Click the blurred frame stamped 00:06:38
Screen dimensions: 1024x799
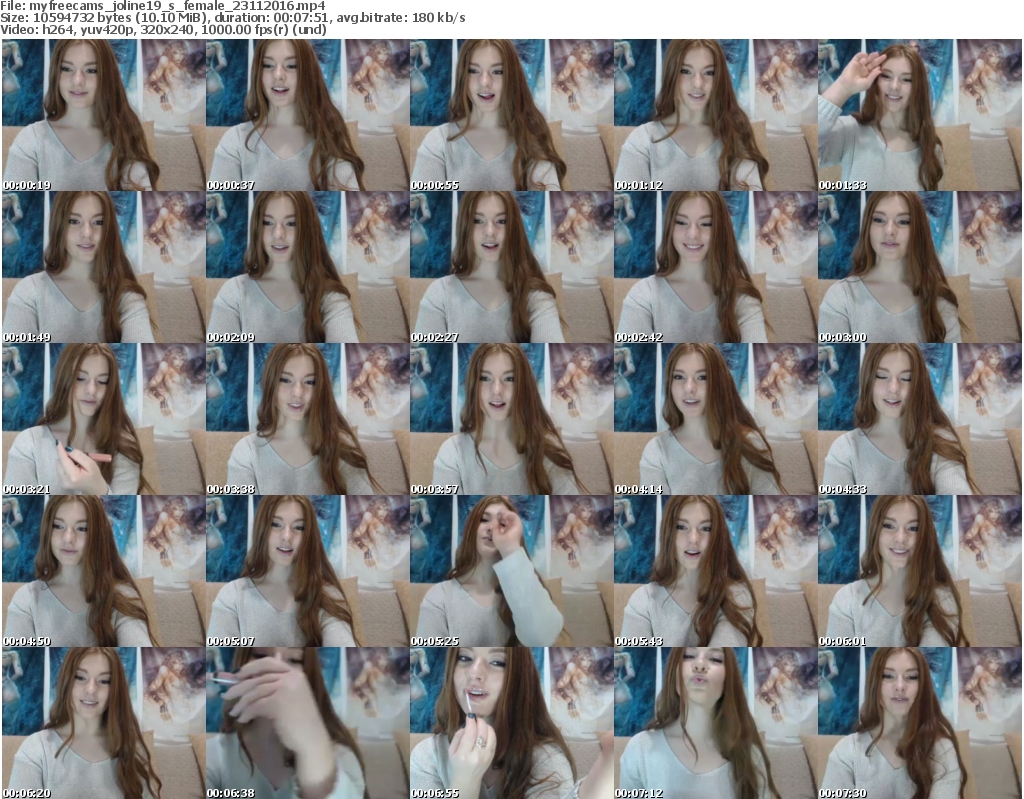[308, 723]
